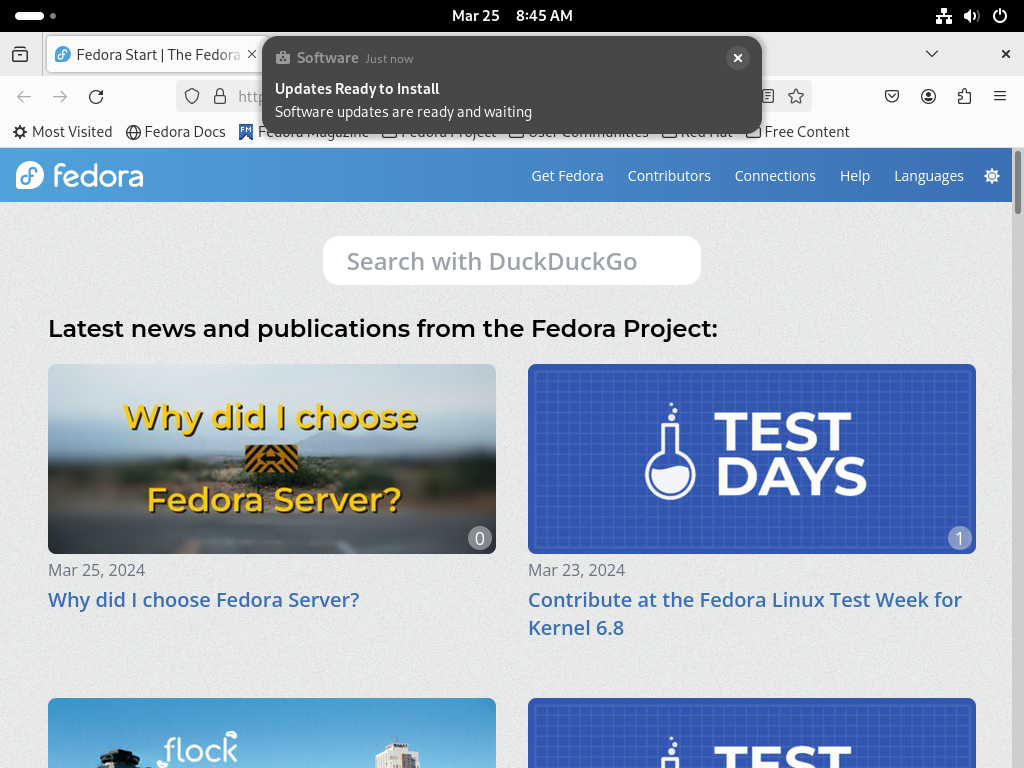Bookmark this page with the star icon
The image size is (1024, 768).
click(795, 97)
